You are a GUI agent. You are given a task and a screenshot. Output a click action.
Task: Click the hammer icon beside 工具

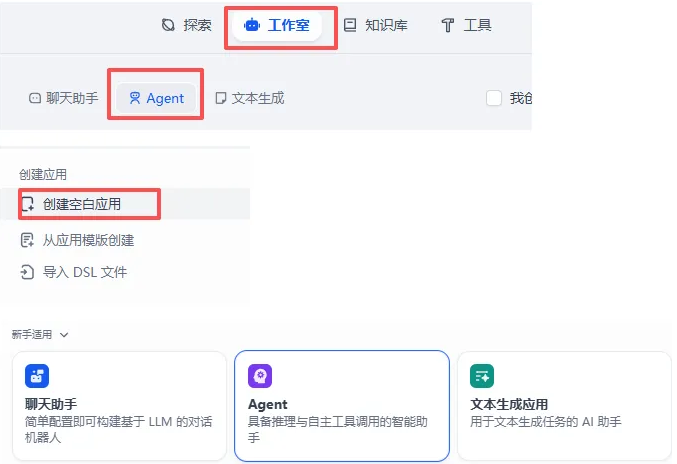[448, 25]
